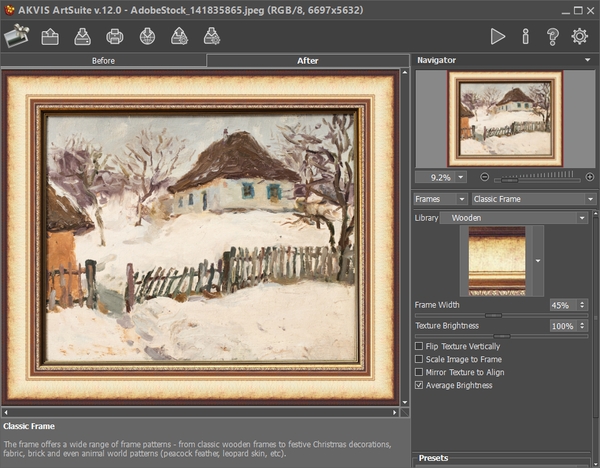Click the Frame Width label
600x468 pixels.
coord(437,305)
